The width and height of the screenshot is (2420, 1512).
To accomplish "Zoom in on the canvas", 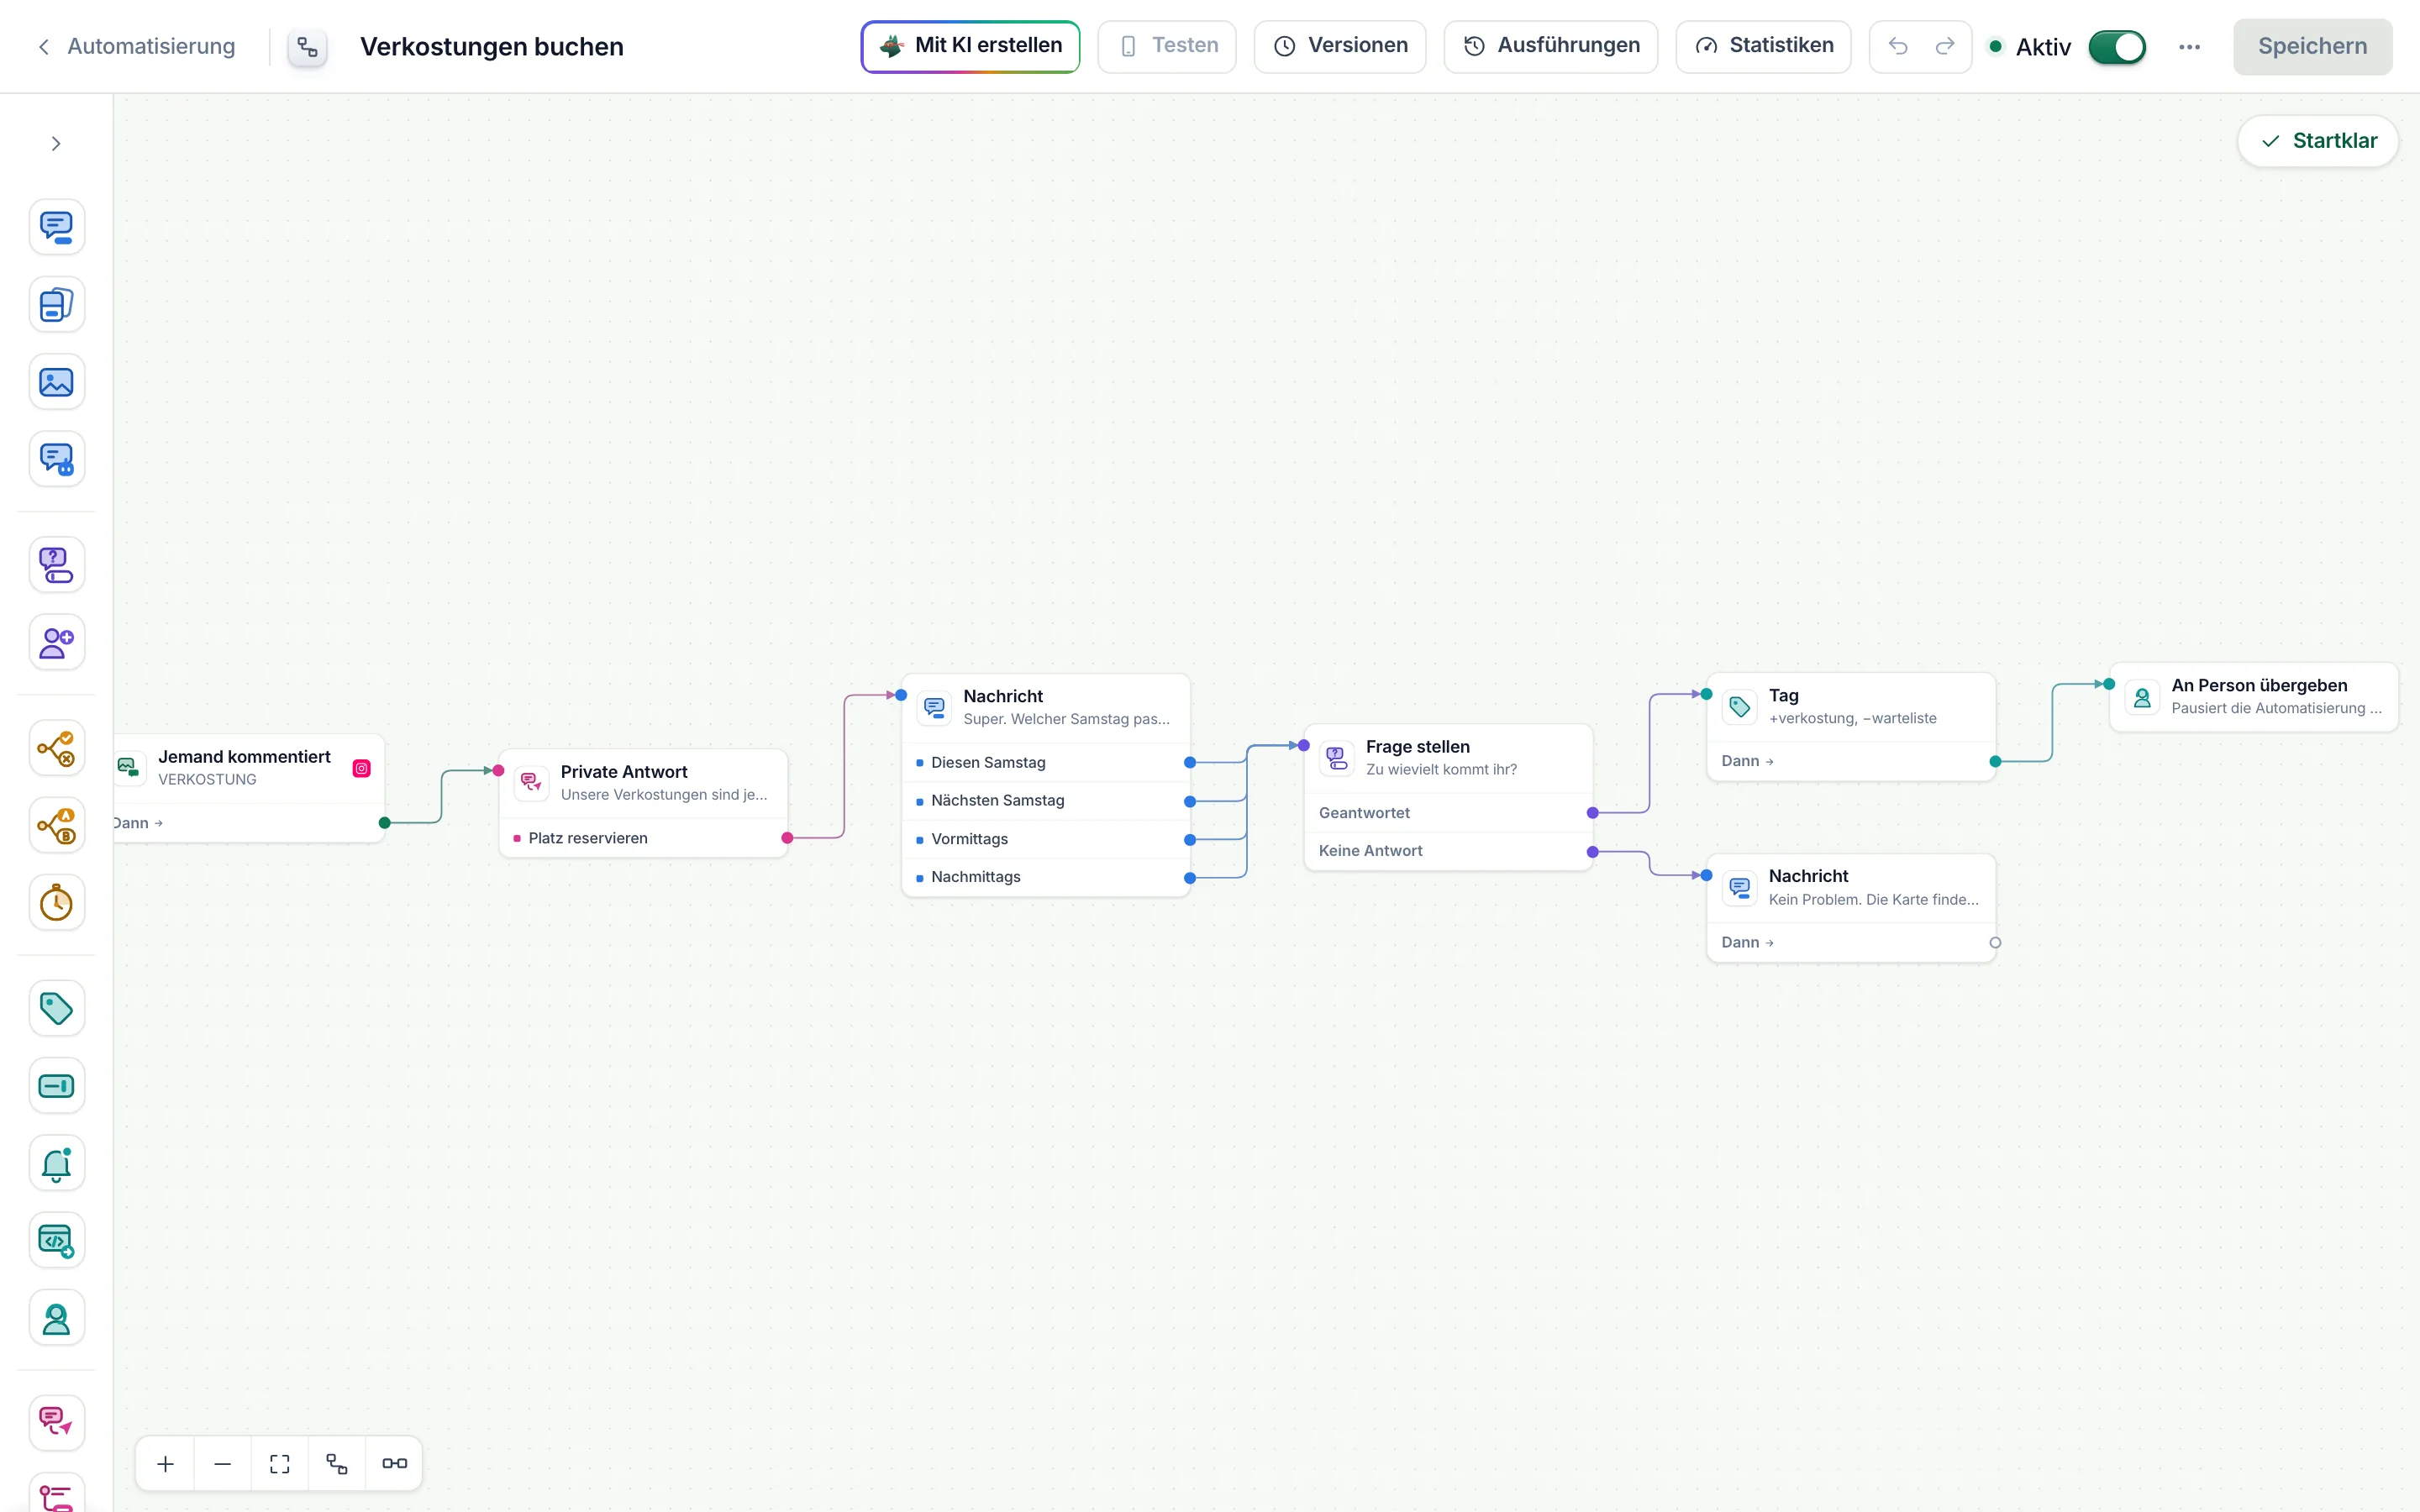I will (165, 1463).
